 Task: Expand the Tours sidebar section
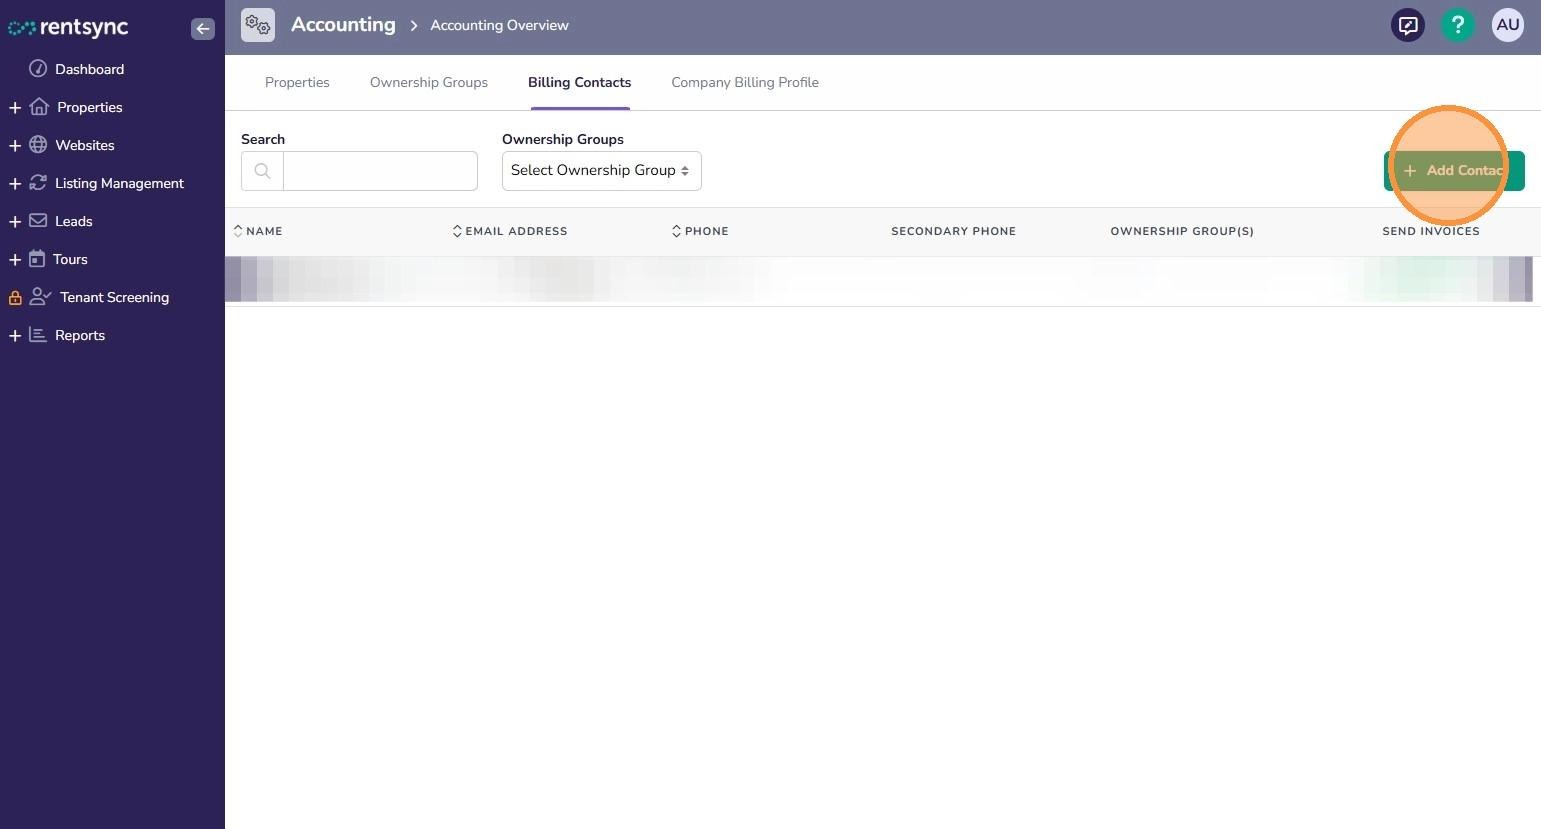point(15,259)
